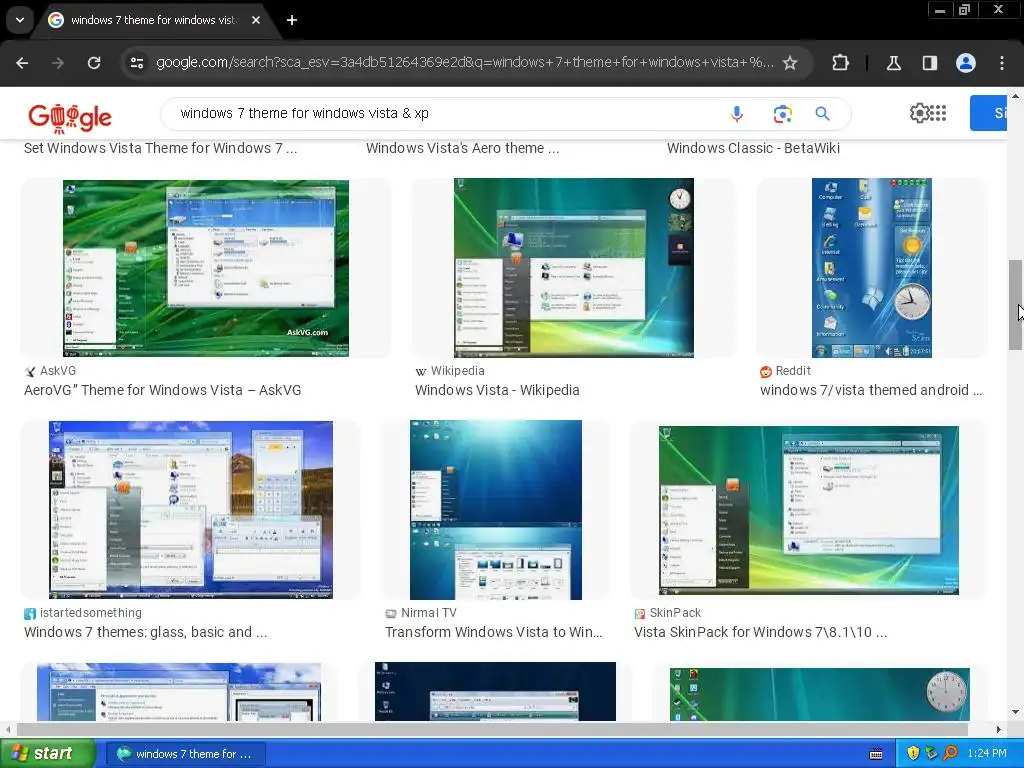
Task: Reload the current page
Action: 94,63
